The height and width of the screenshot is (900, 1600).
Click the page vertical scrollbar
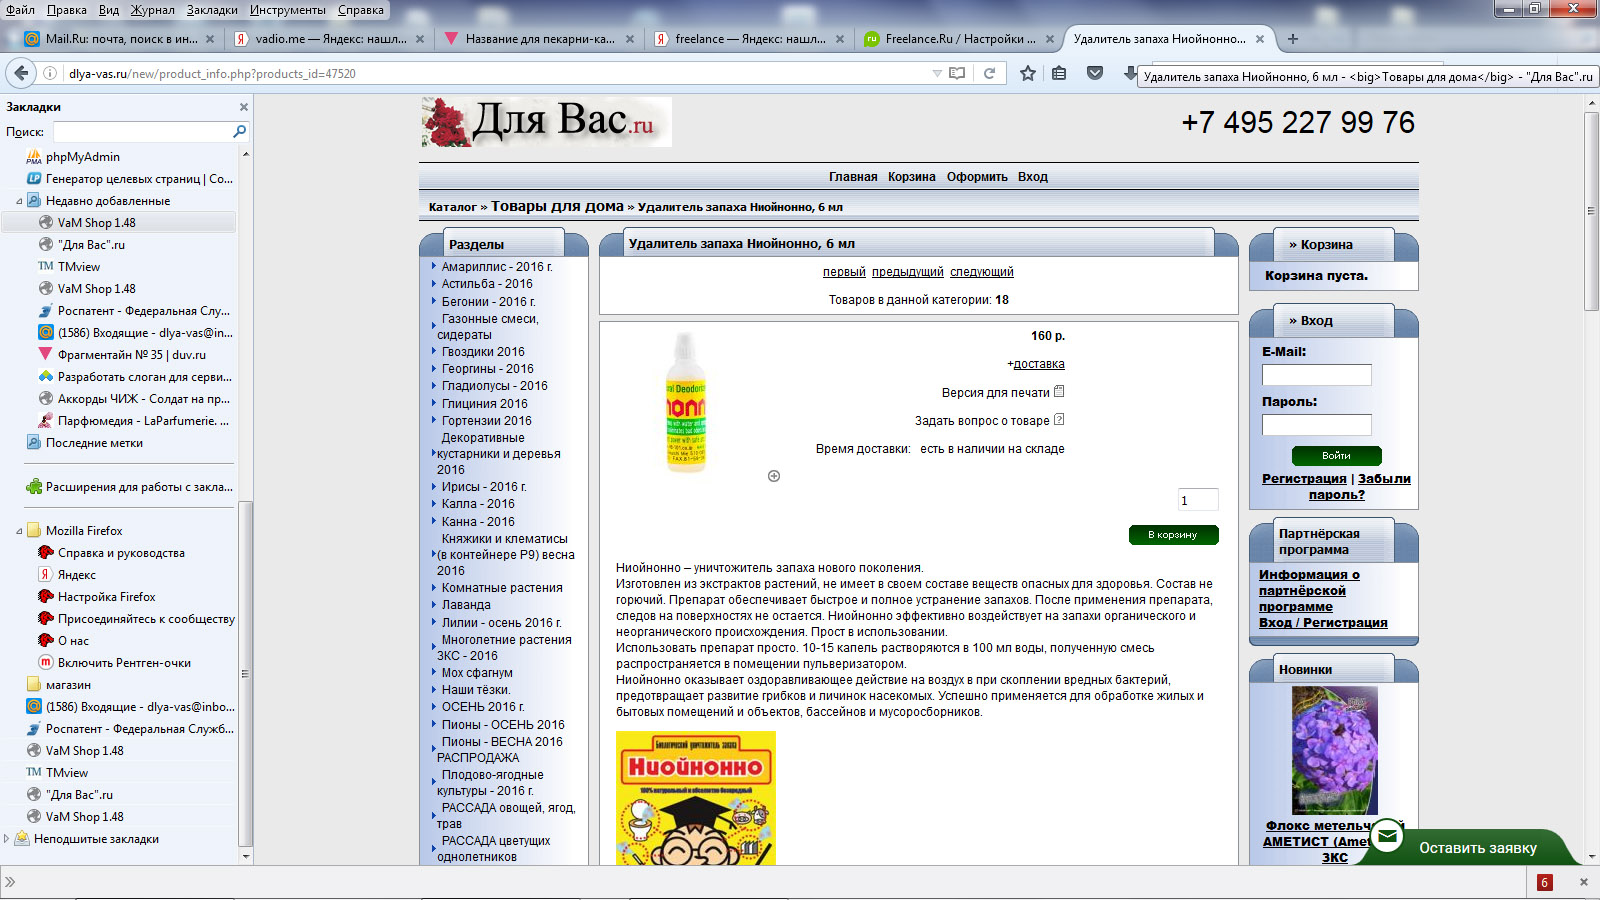[1591, 212]
